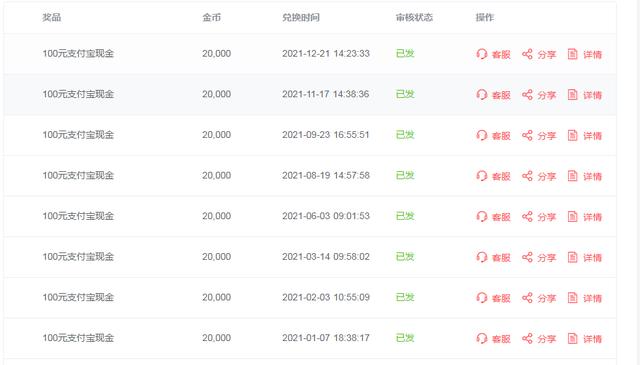Open 详情 link for 2021-09-23 exchange

(592, 136)
